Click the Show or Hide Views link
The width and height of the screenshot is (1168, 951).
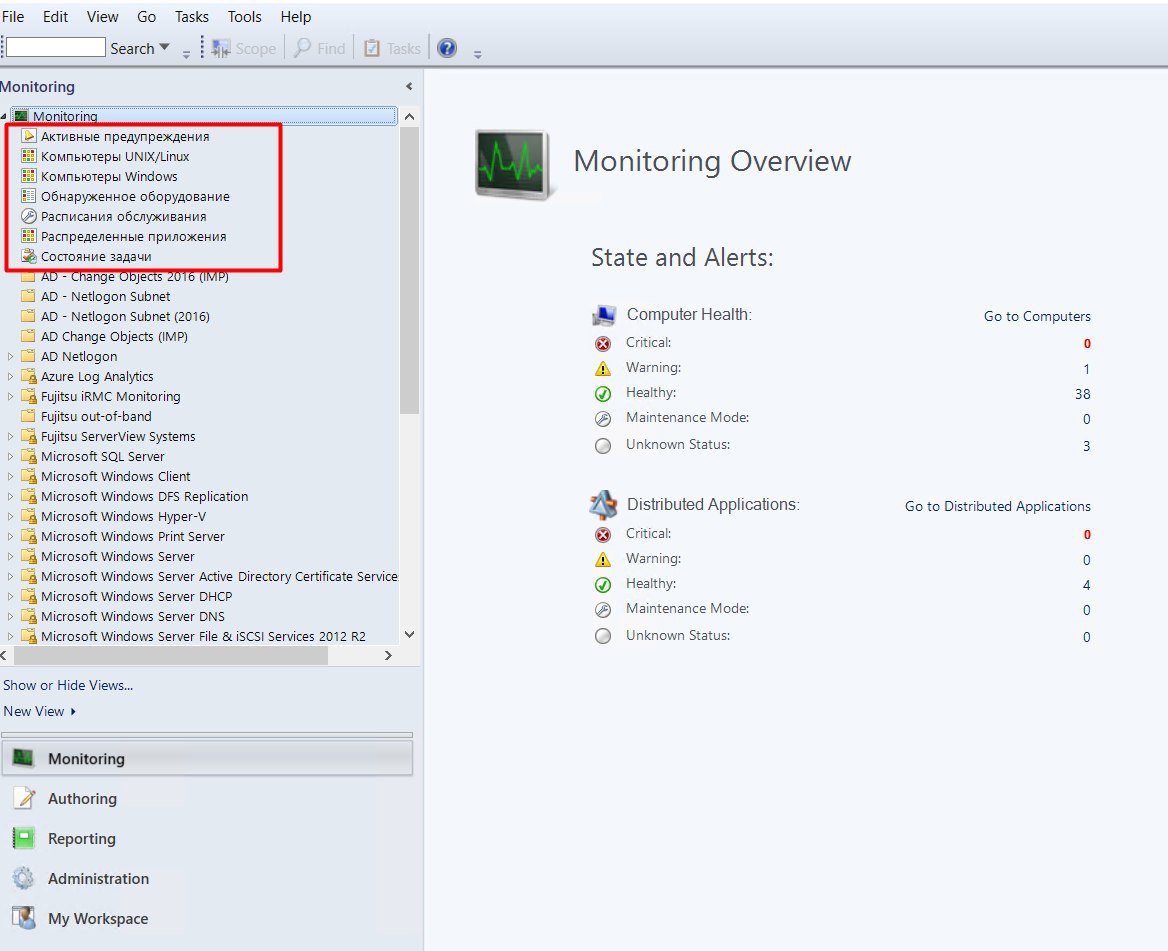pos(68,685)
